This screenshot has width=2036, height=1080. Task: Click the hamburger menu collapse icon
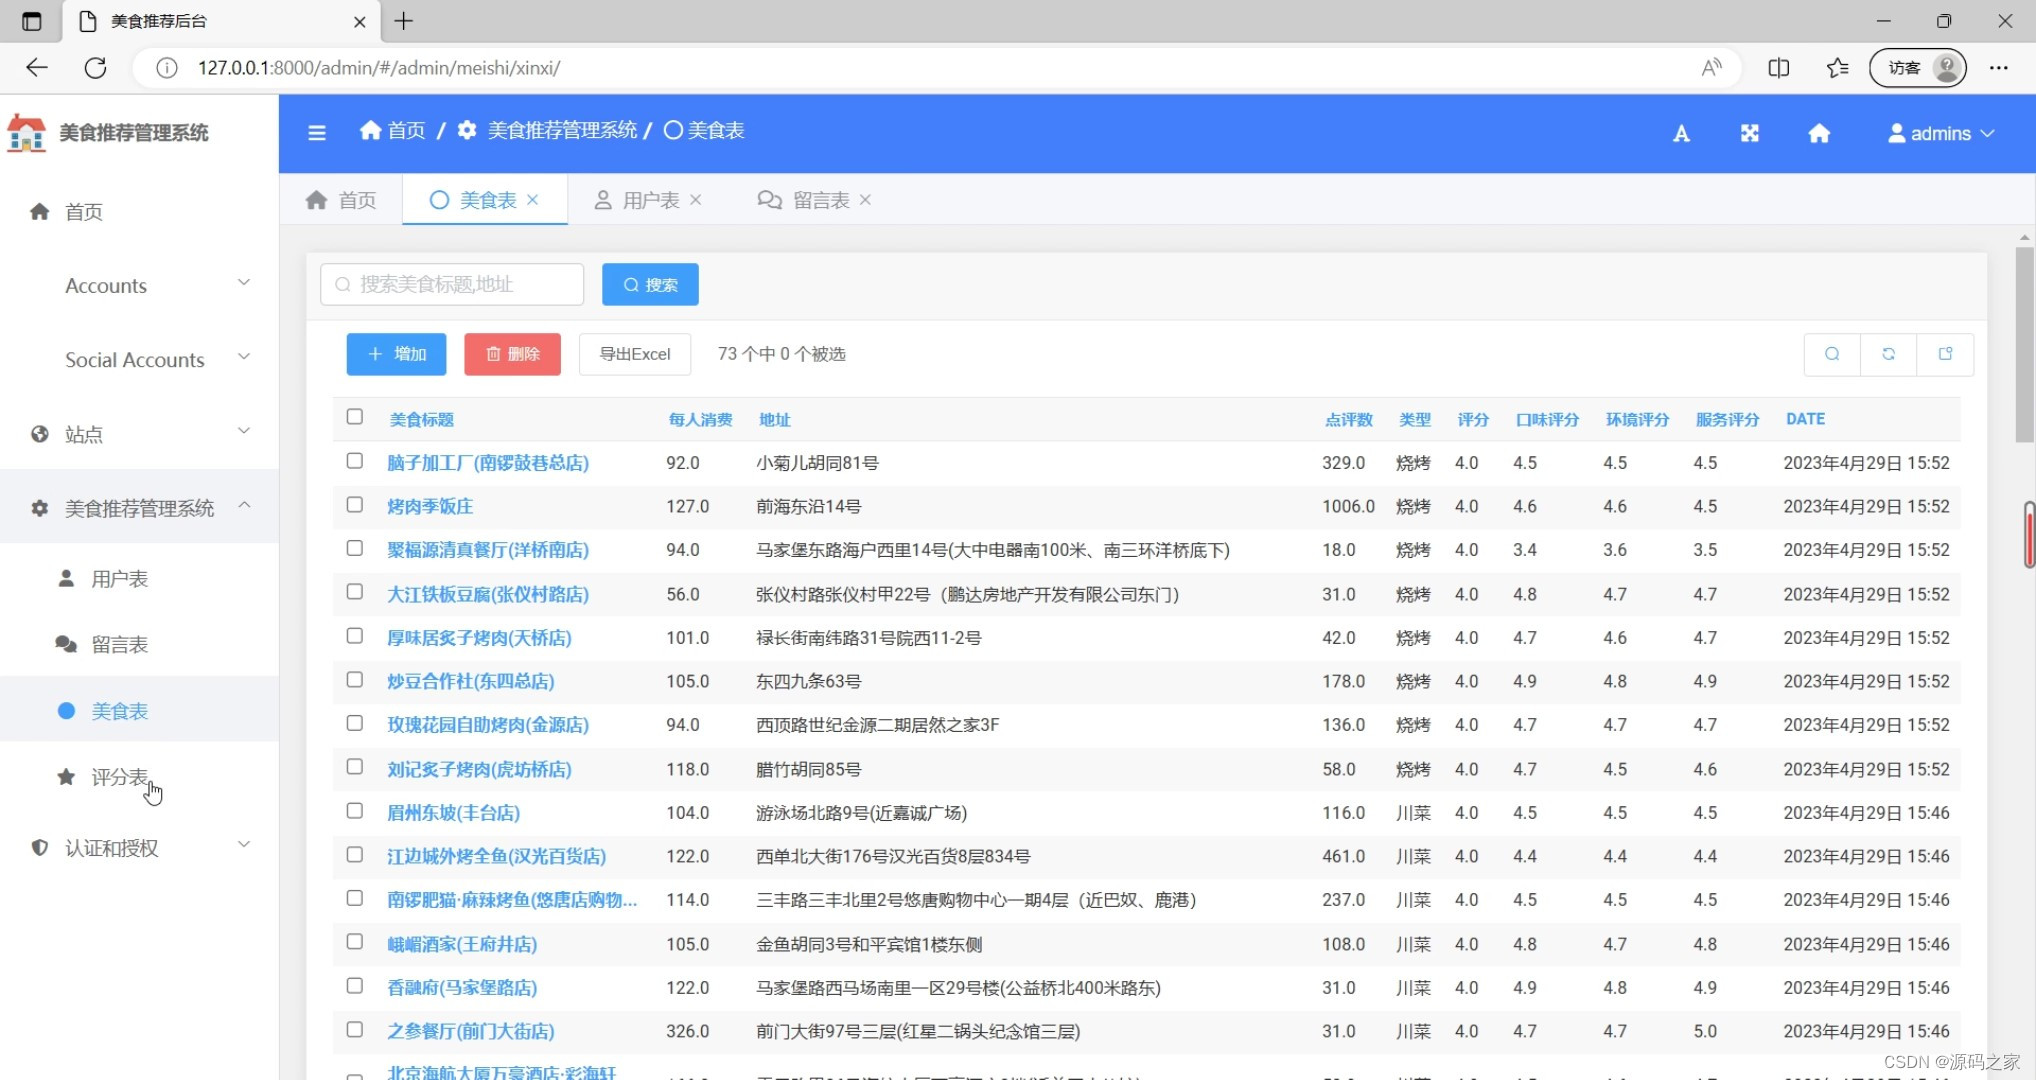(x=317, y=132)
